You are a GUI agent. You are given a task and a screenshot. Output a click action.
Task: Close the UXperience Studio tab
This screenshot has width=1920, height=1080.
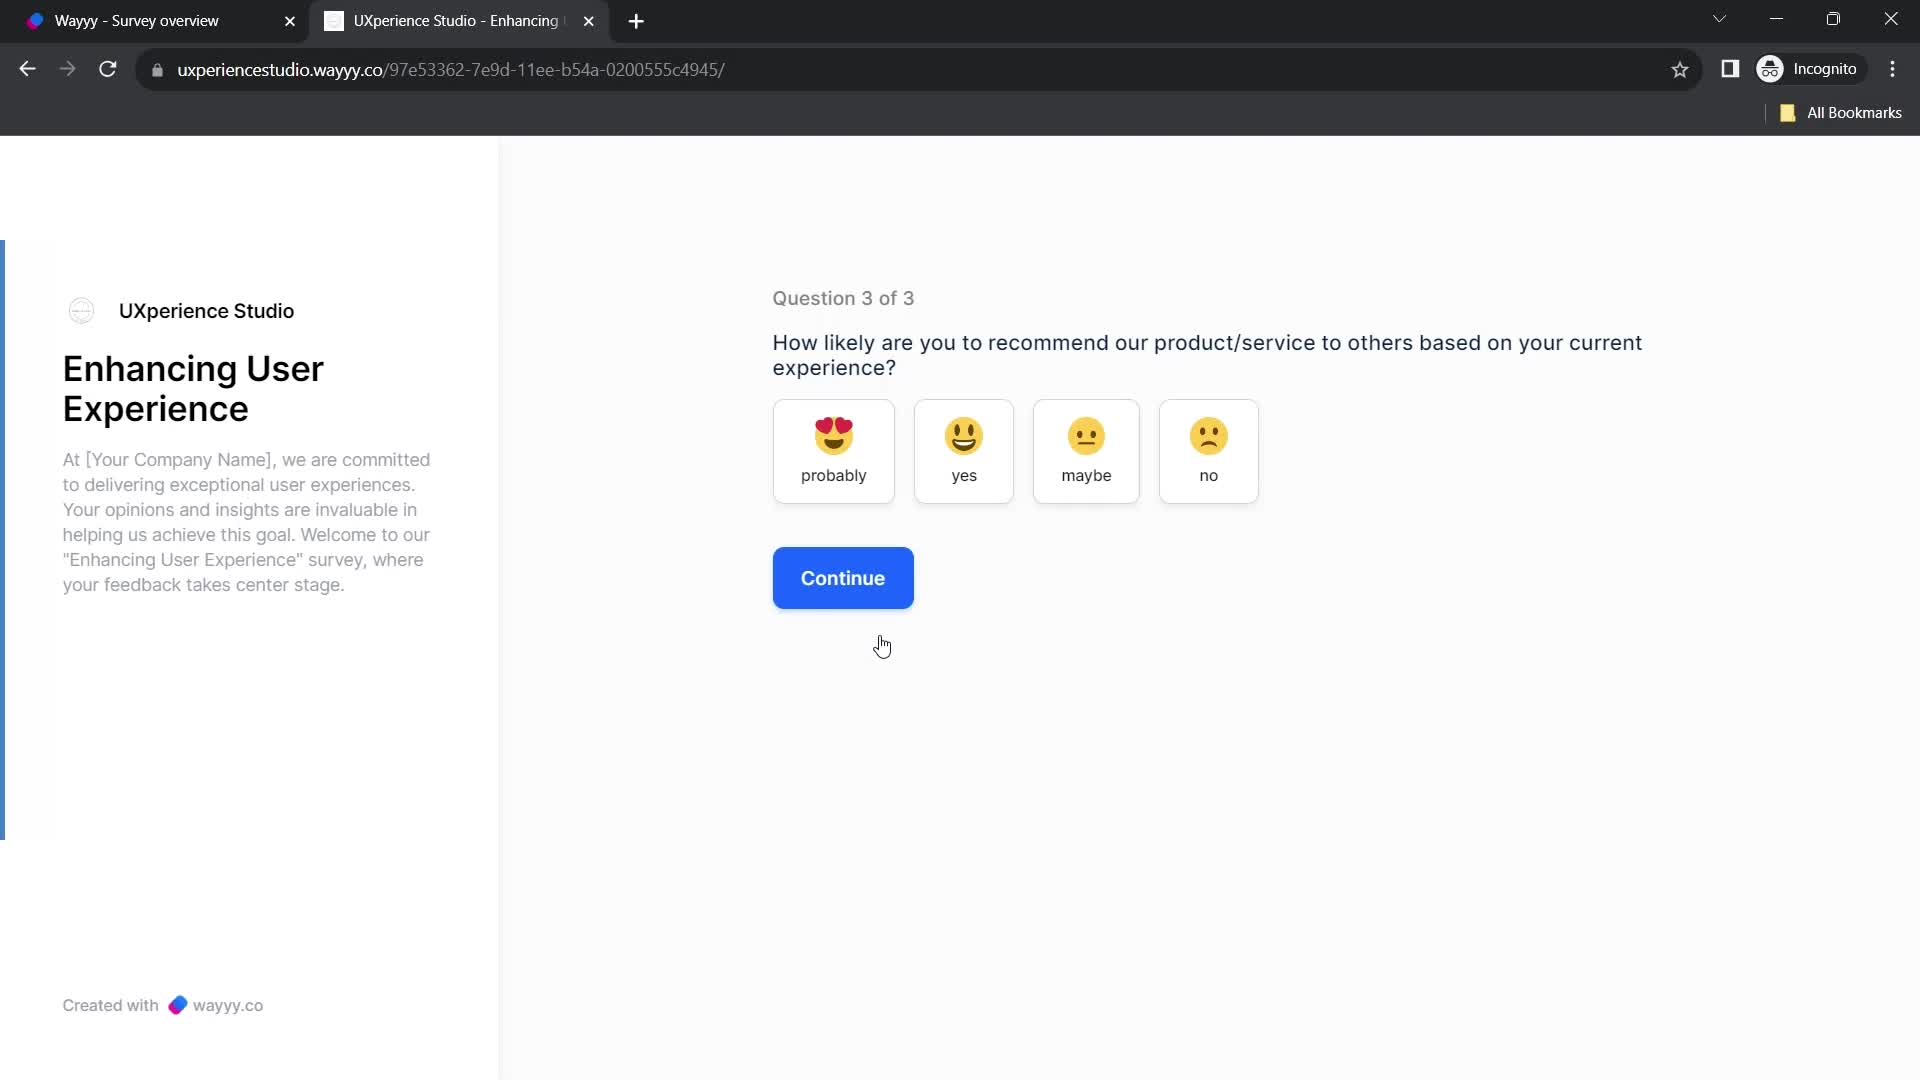point(589,21)
